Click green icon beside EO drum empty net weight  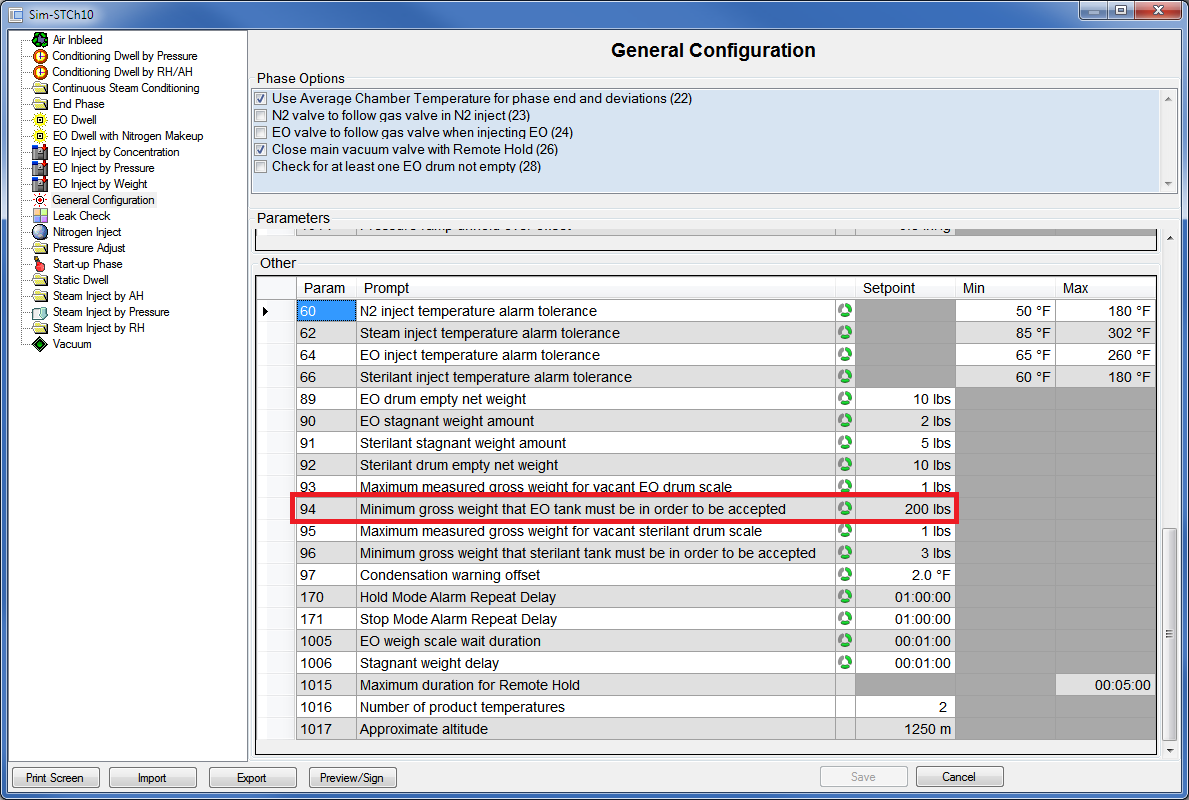pyautogui.click(x=845, y=399)
